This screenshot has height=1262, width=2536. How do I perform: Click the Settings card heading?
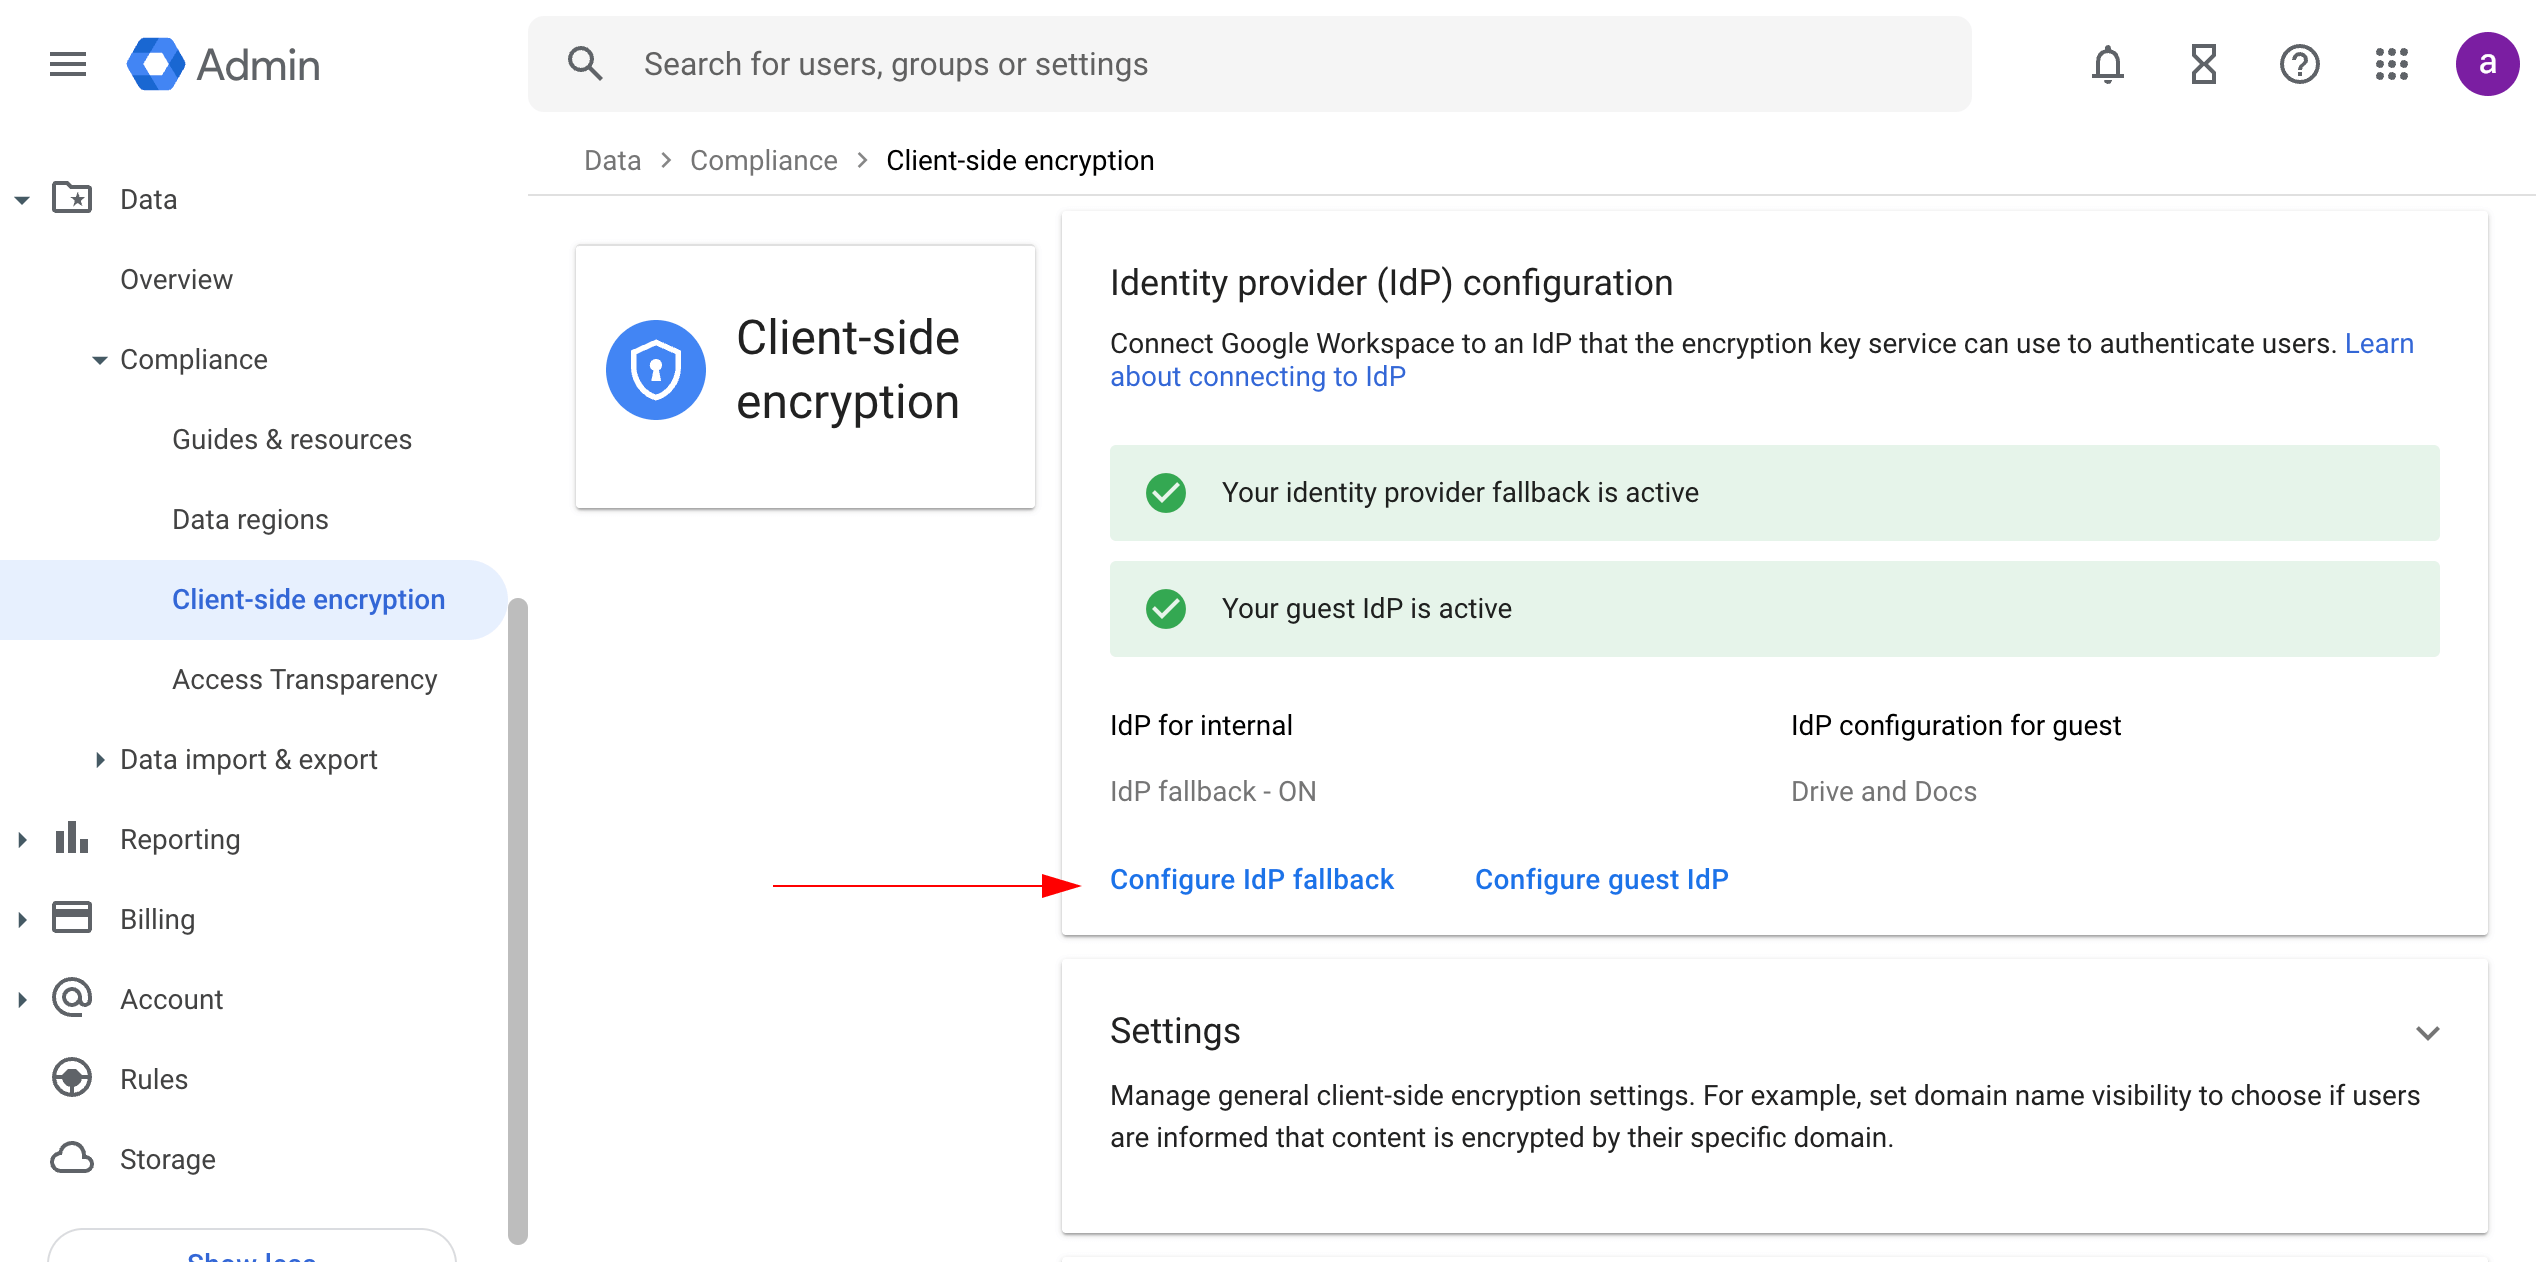point(1175,1031)
